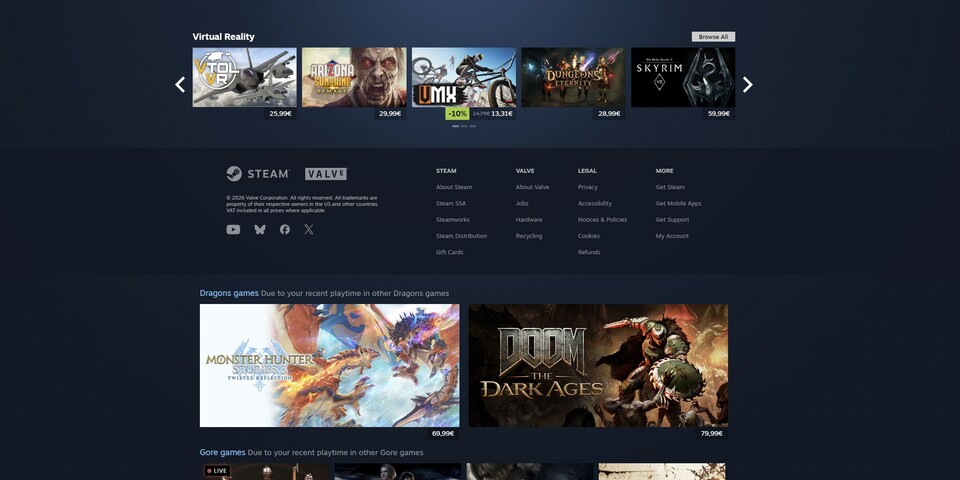Viewport: 960px width, 480px height.
Task: Open the discounted UMX game tile
Action: click(464, 77)
